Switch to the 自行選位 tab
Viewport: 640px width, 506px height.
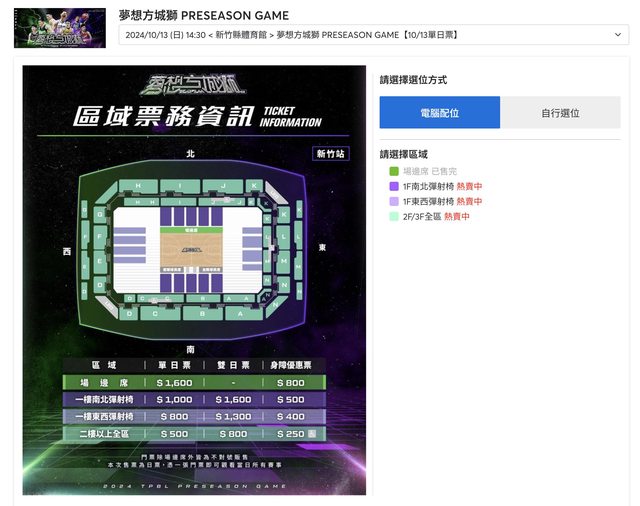[560, 113]
